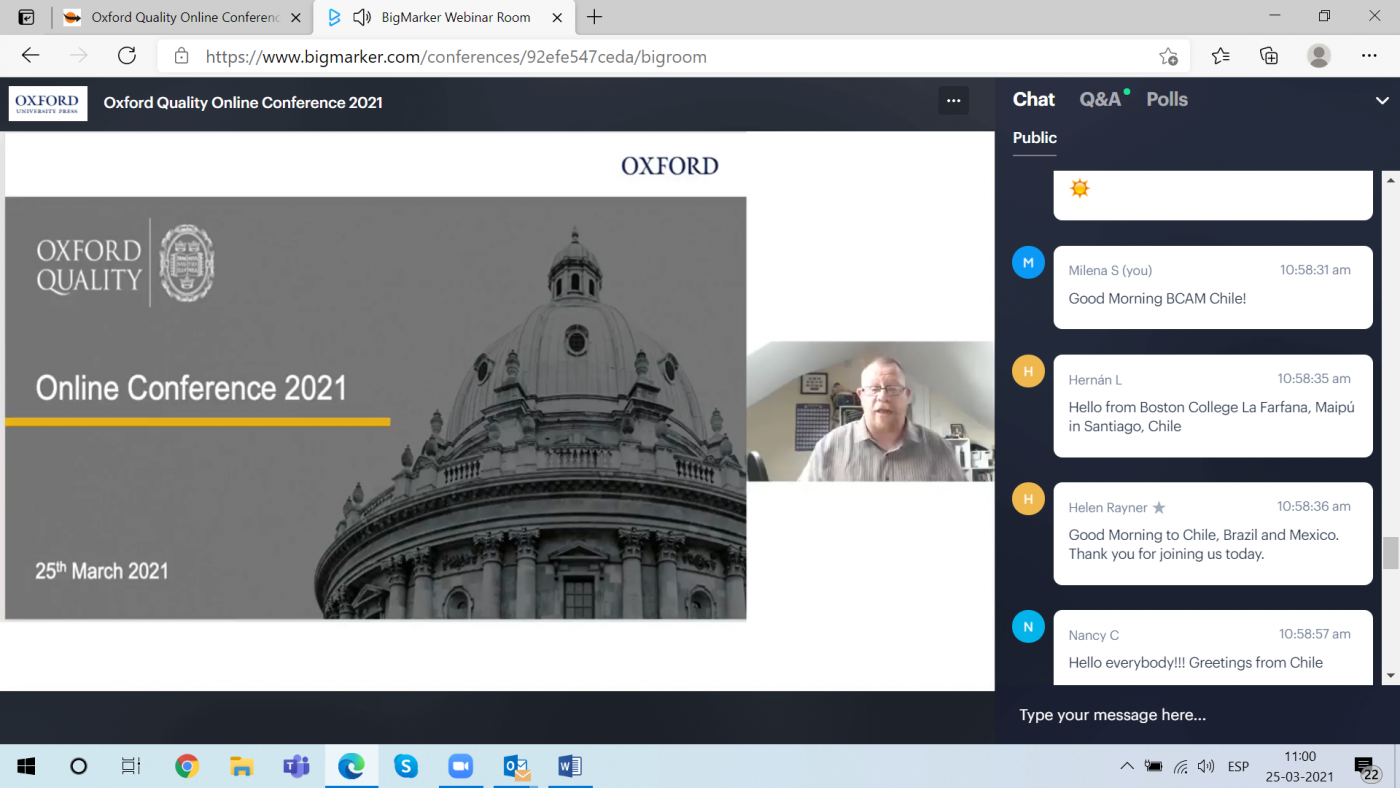Open the notification action center
The image size is (1400, 788).
coord(1366,766)
